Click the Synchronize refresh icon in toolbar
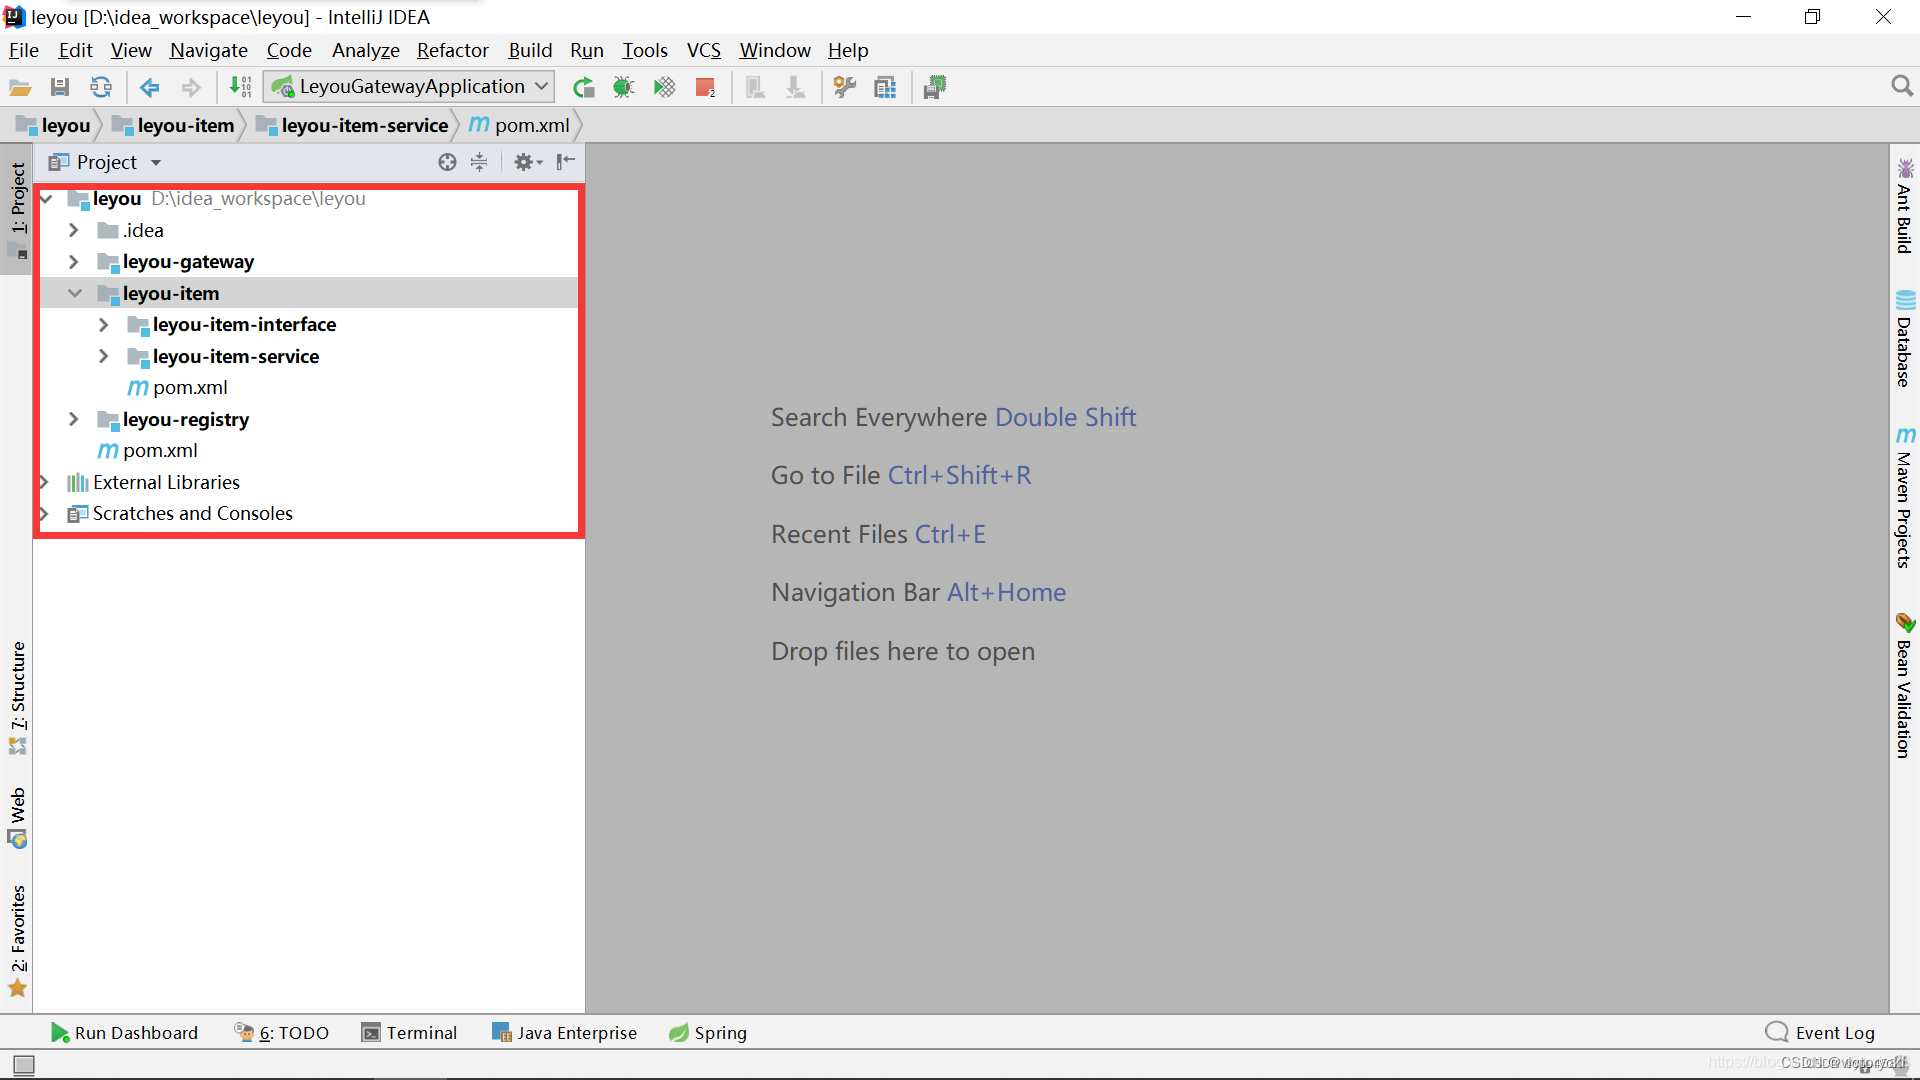The height and width of the screenshot is (1080, 1920). (x=101, y=88)
